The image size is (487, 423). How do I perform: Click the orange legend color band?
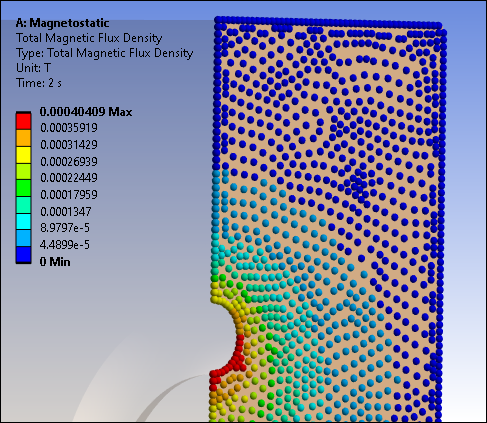pos(23,138)
